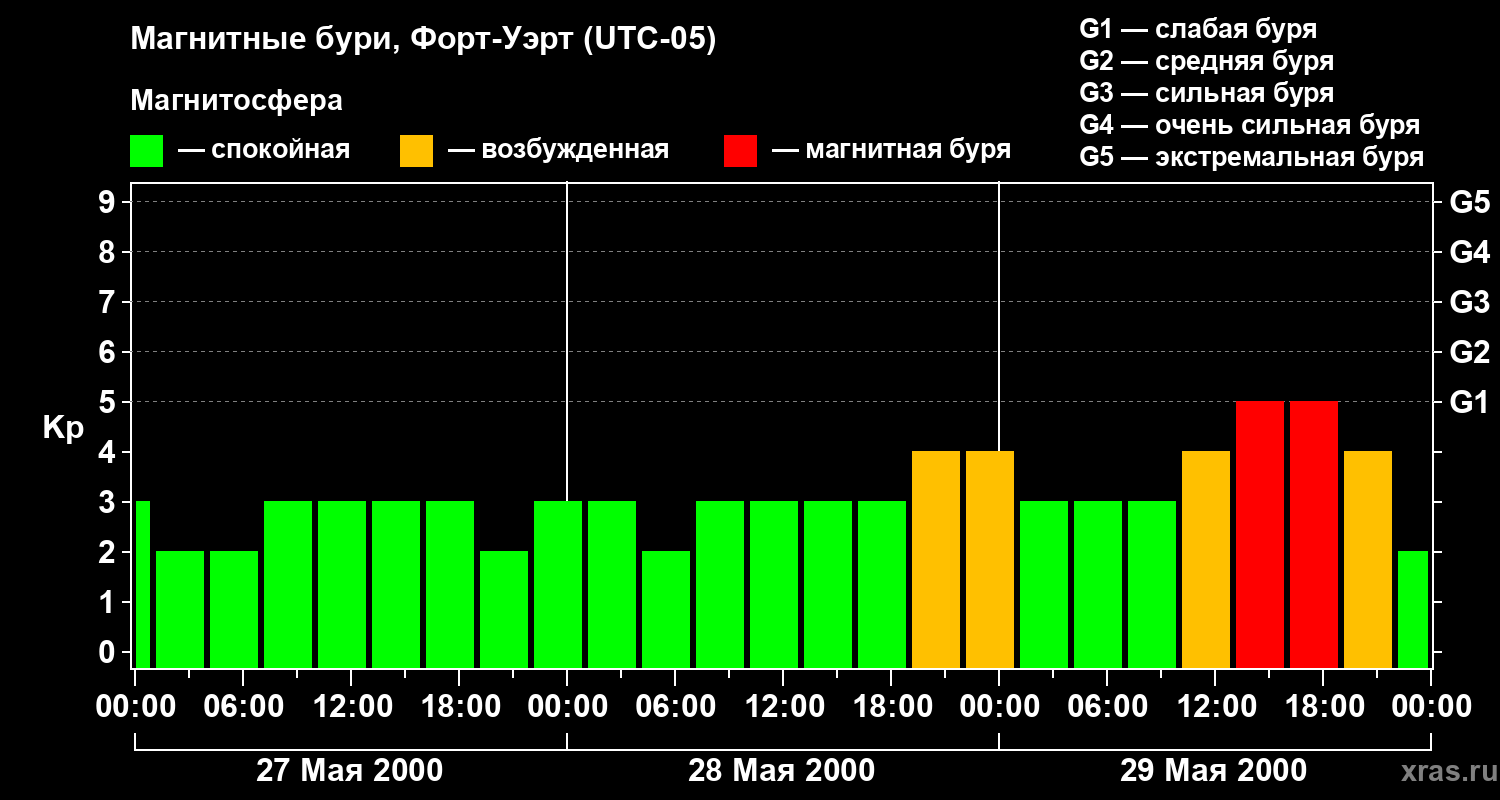Image resolution: width=1500 pixels, height=800 pixels.
Task: Click legend line 'G4 — очень сильная буря'
Action: click(1249, 126)
